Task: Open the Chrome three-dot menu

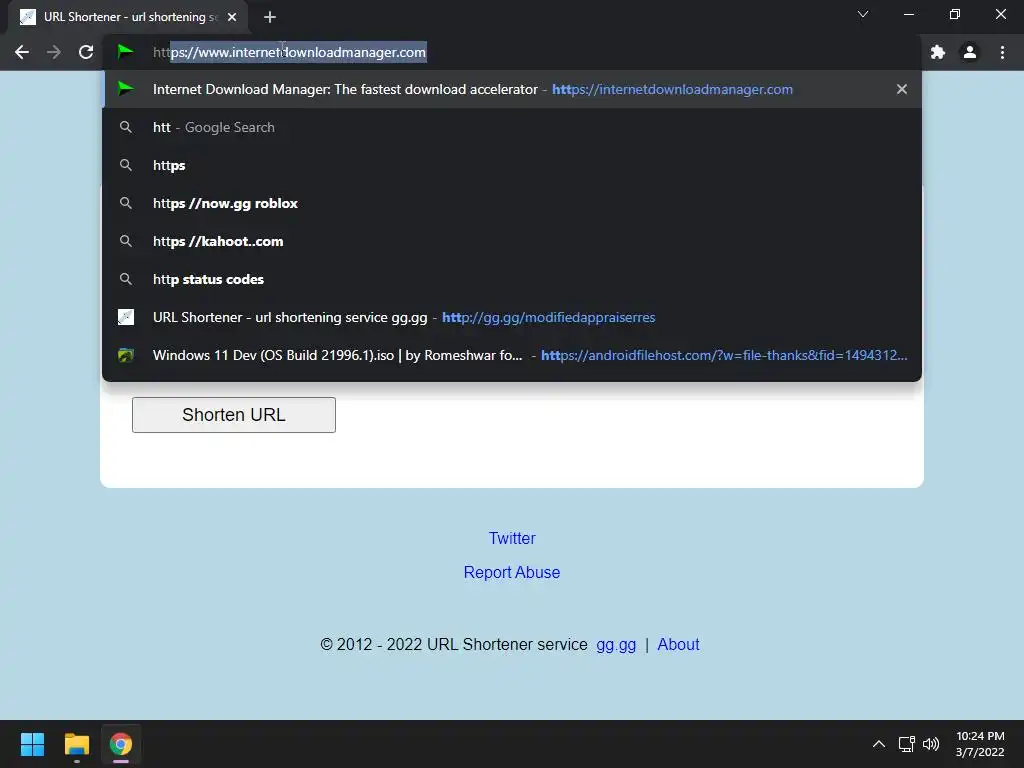Action: 1002,52
